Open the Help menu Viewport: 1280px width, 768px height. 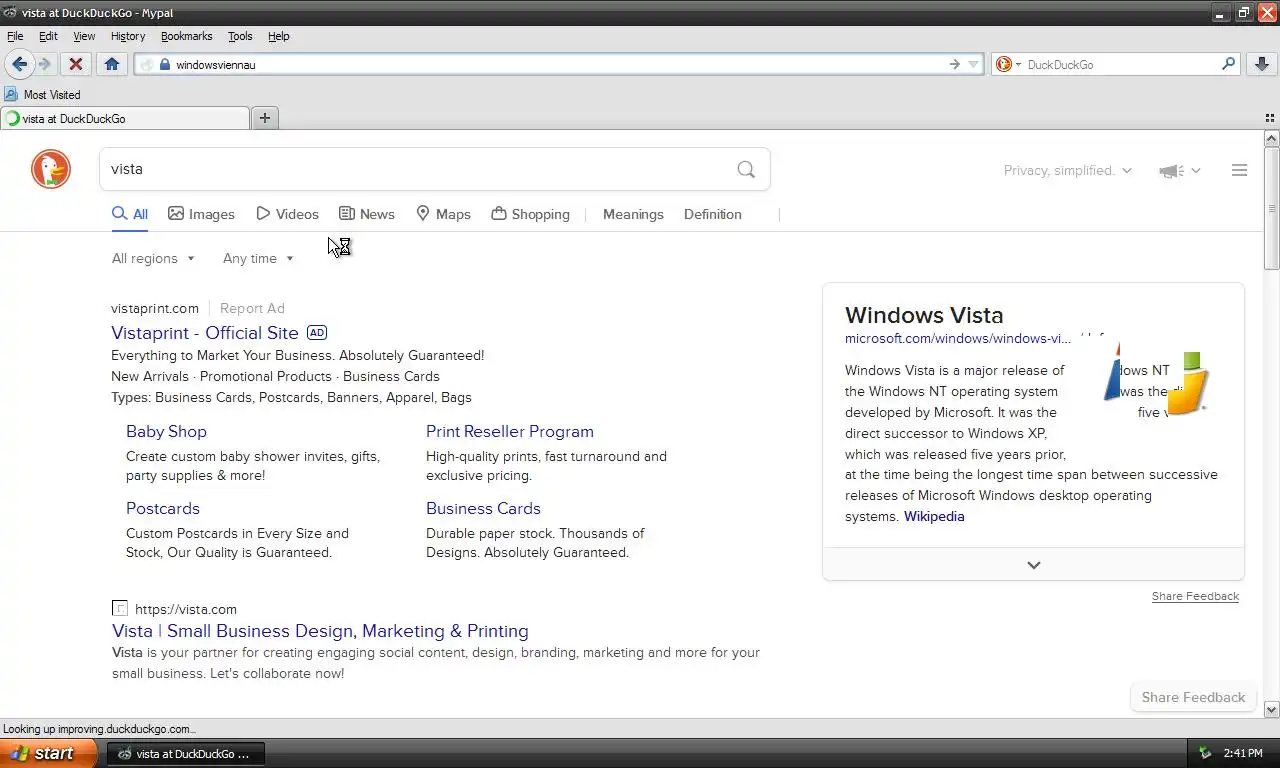click(279, 36)
